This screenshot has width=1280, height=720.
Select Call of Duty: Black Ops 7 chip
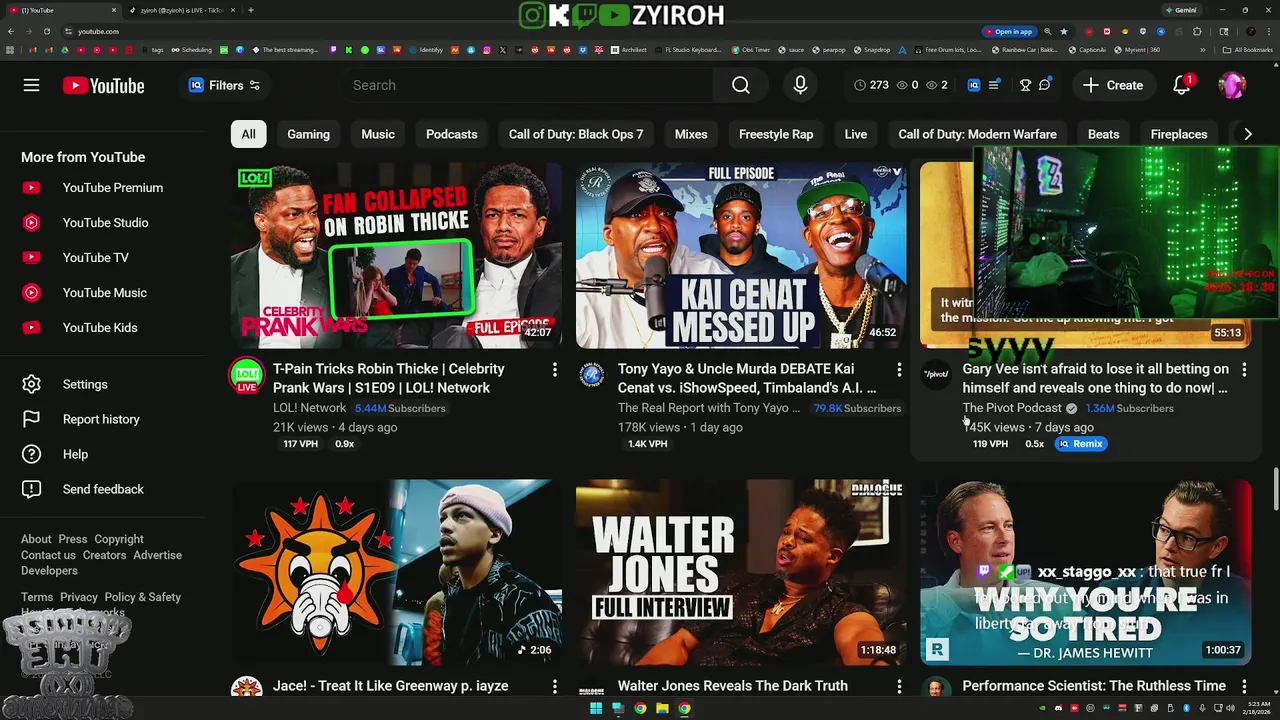576,134
